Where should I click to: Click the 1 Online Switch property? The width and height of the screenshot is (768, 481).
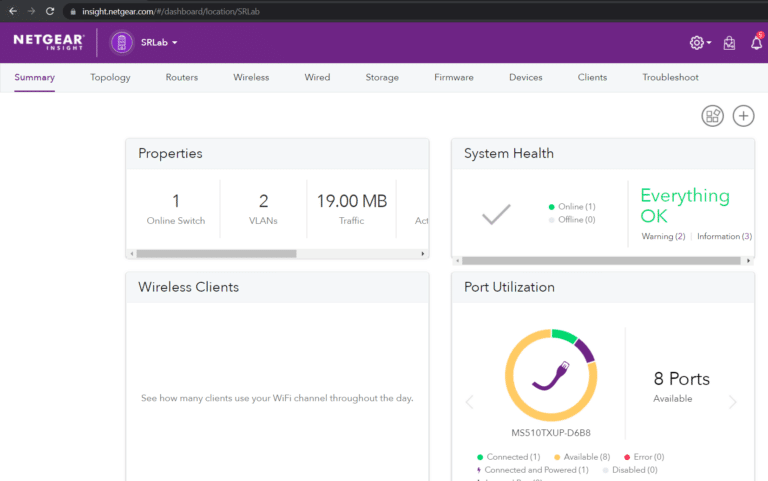pos(176,209)
